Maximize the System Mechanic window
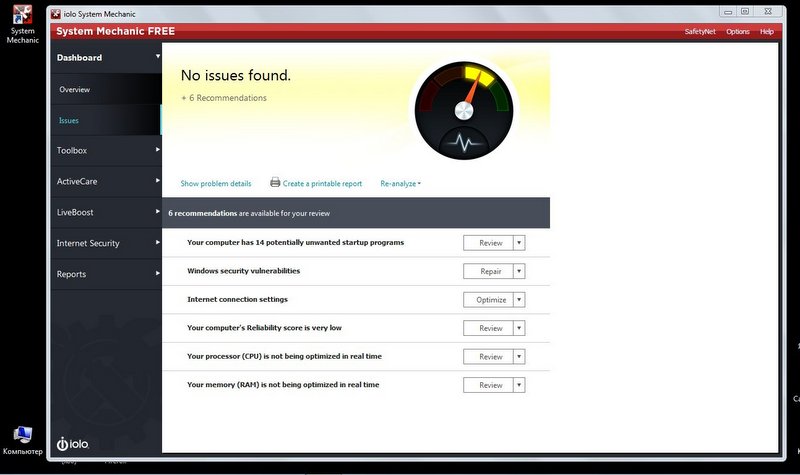The width and height of the screenshot is (800, 475). [745, 12]
